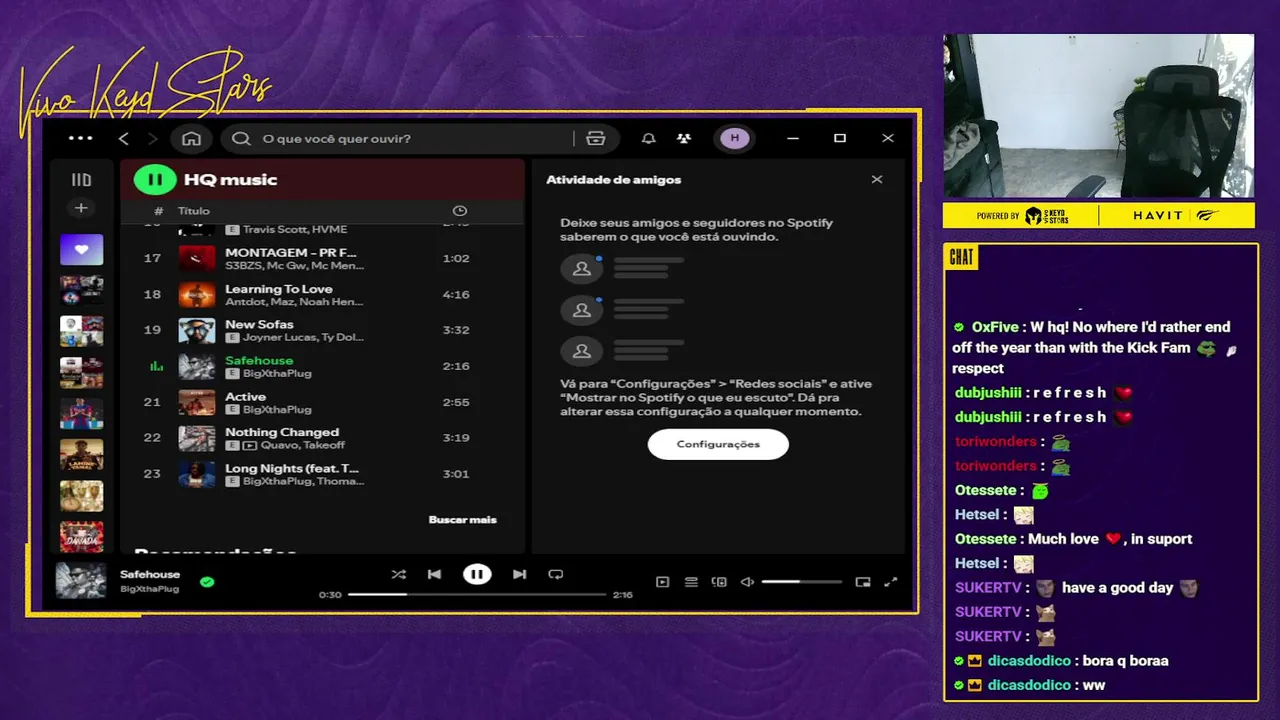Select track Learning To Love
The width and height of the screenshot is (1280, 720).
[322, 294]
